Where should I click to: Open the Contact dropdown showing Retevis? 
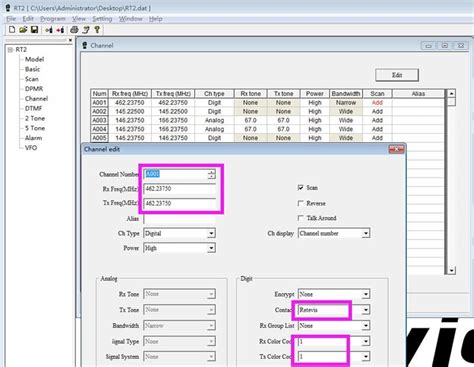click(366, 310)
